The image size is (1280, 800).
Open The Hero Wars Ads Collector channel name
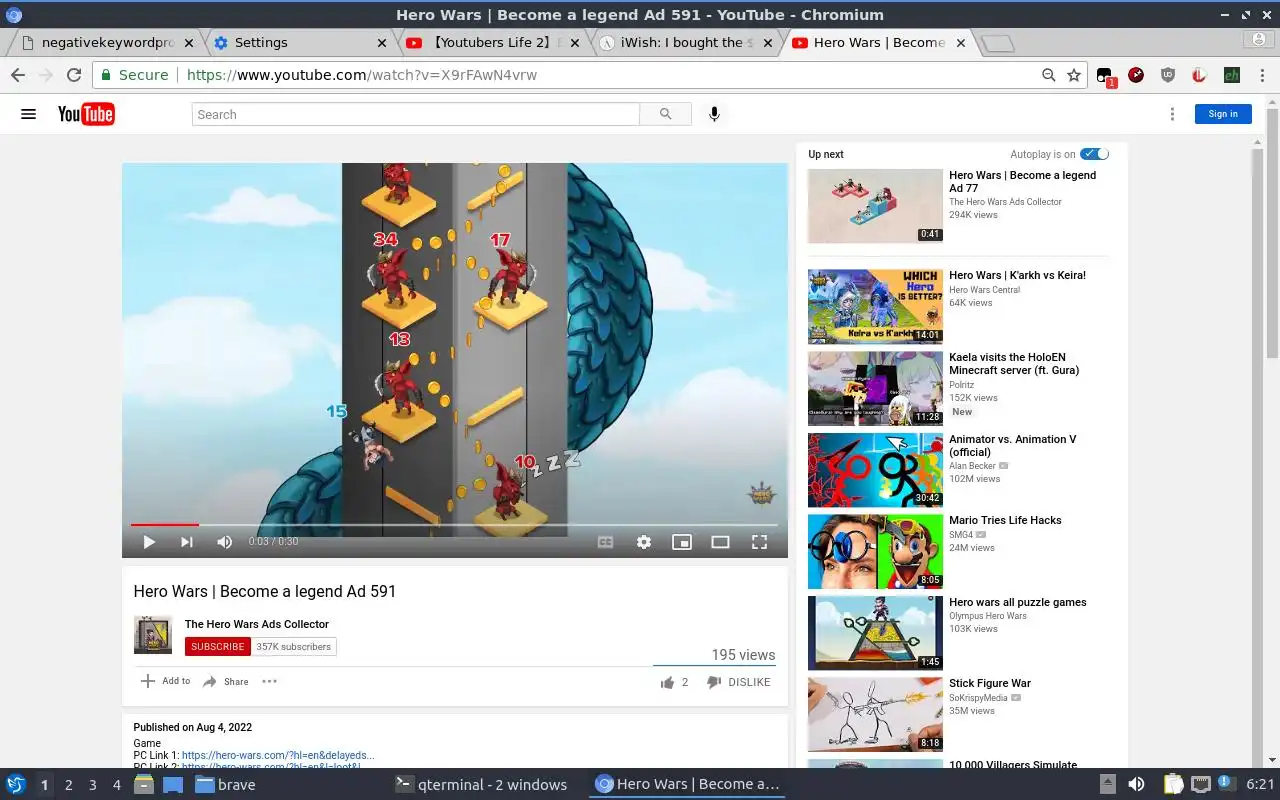257,624
